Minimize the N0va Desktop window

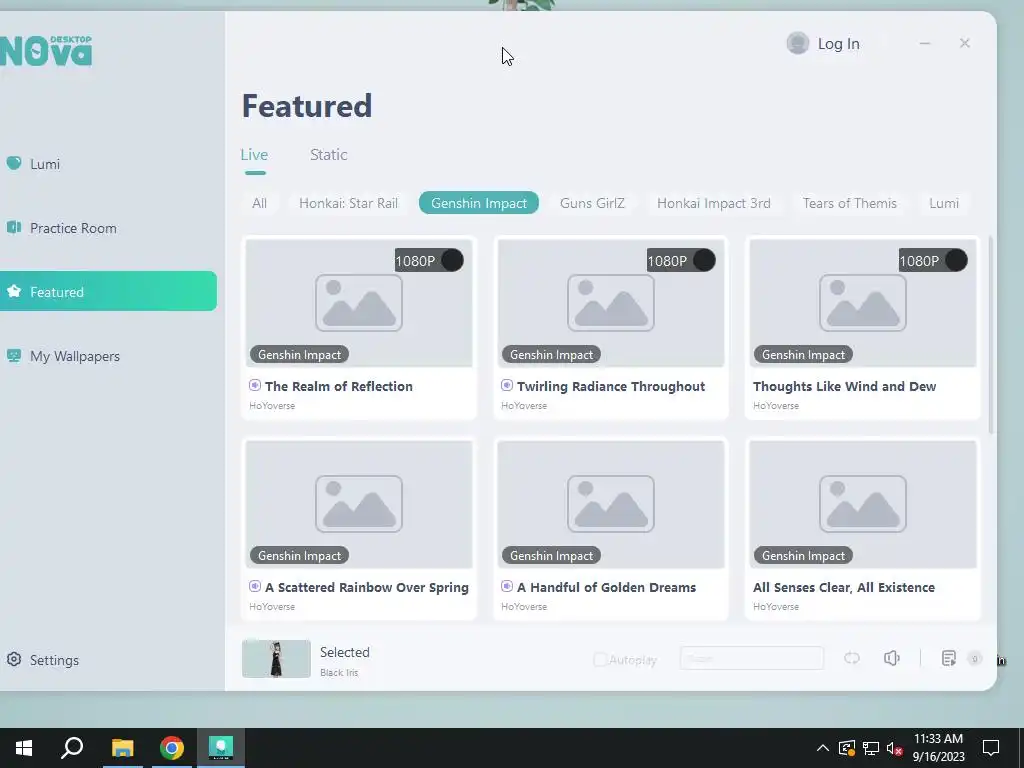pos(925,43)
